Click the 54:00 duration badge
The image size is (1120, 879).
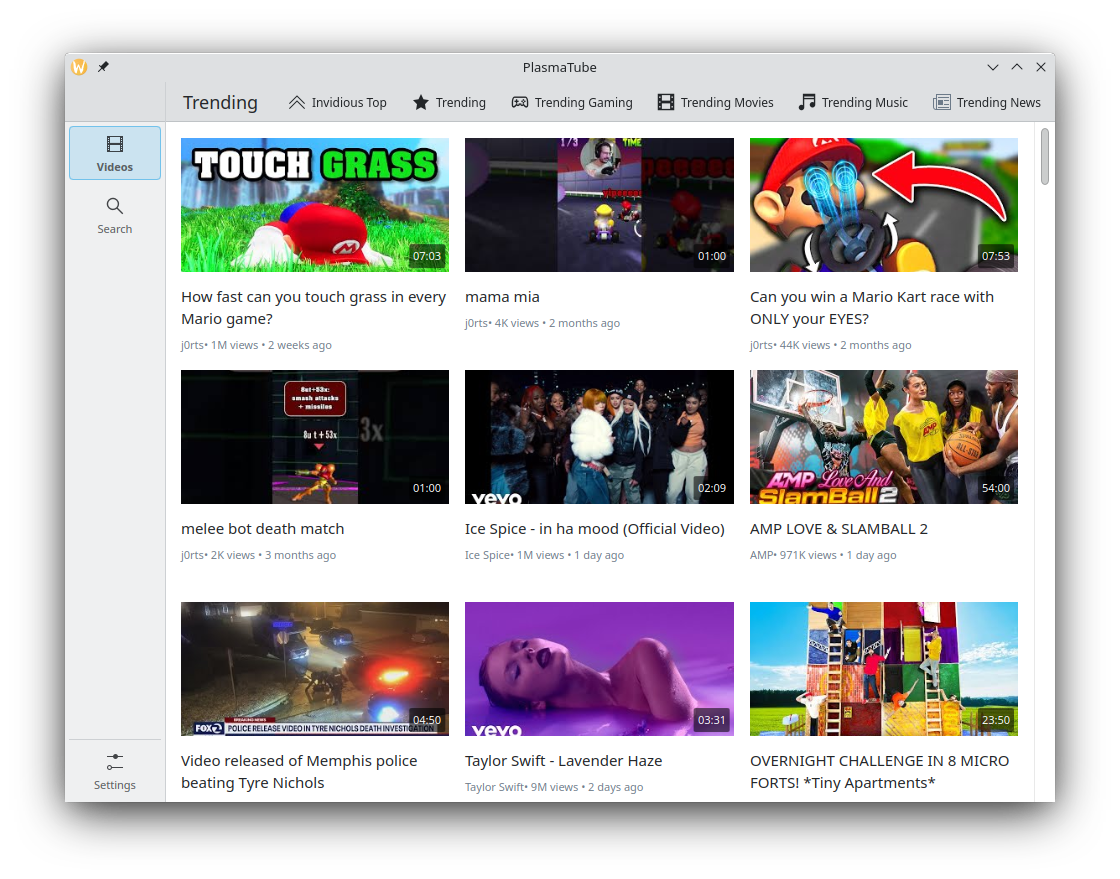(x=996, y=488)
